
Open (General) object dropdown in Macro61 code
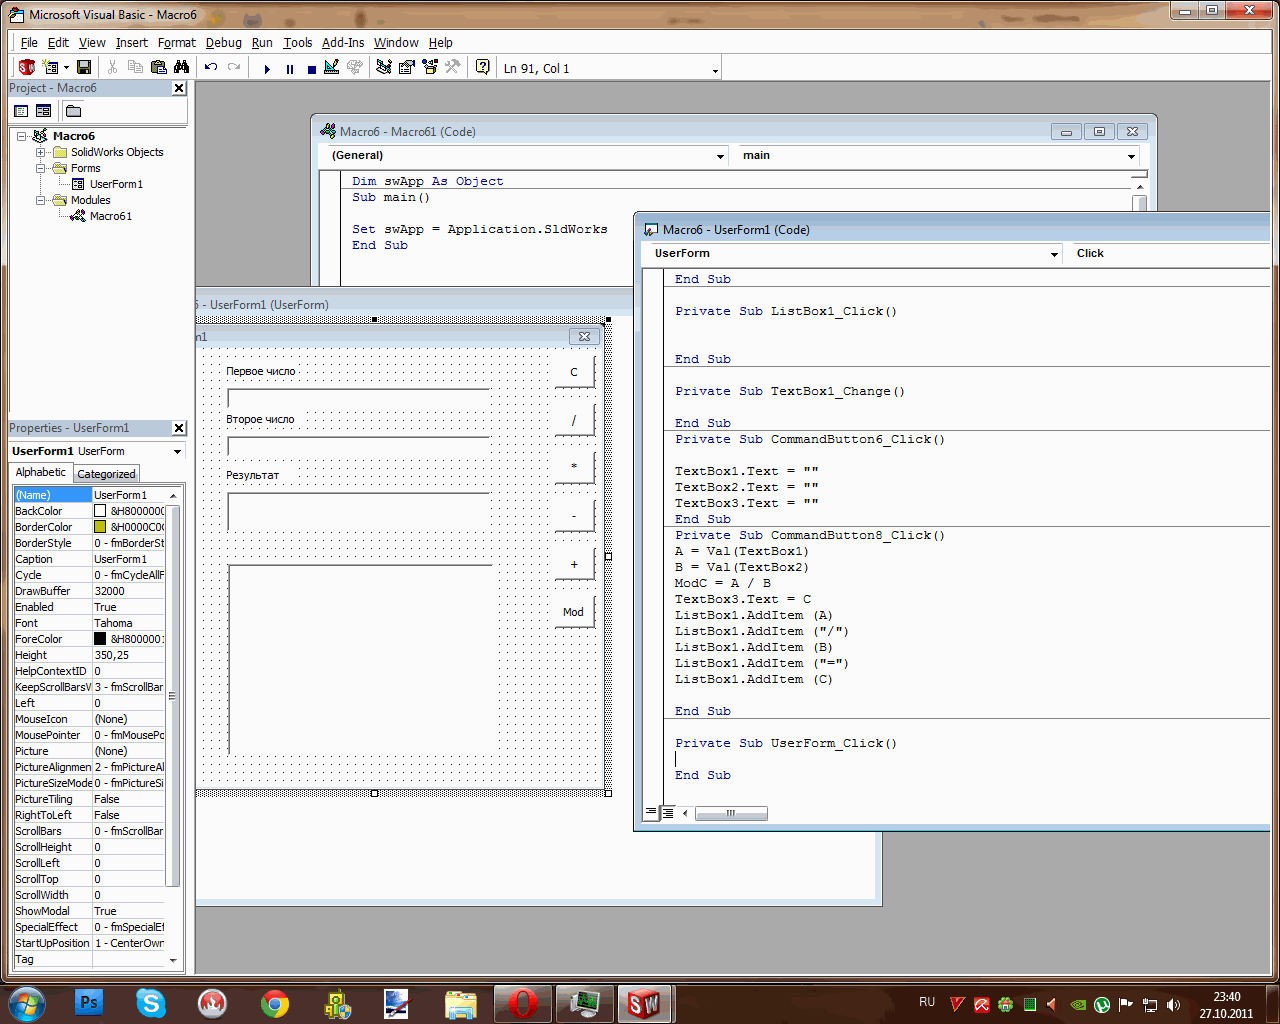tap(720, 156)
